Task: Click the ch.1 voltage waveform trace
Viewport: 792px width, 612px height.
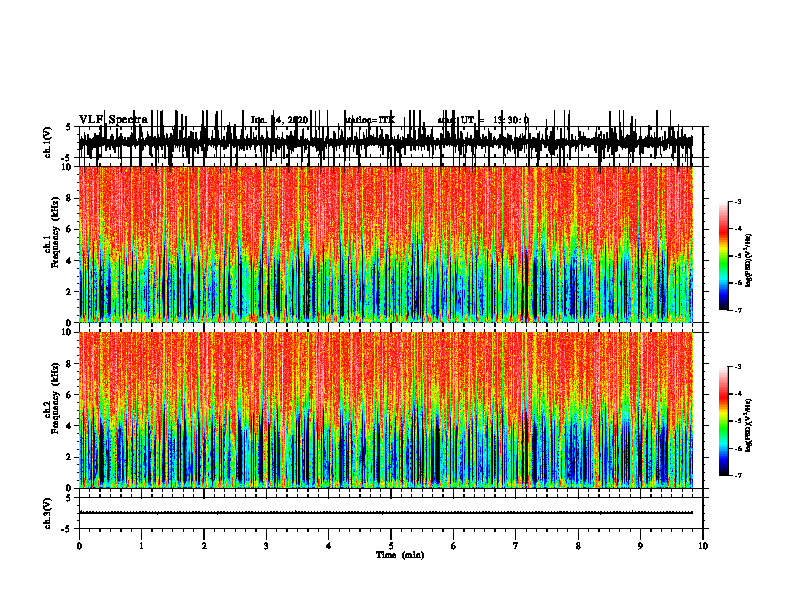Action: pyautogui.click(x=386, y=142)
